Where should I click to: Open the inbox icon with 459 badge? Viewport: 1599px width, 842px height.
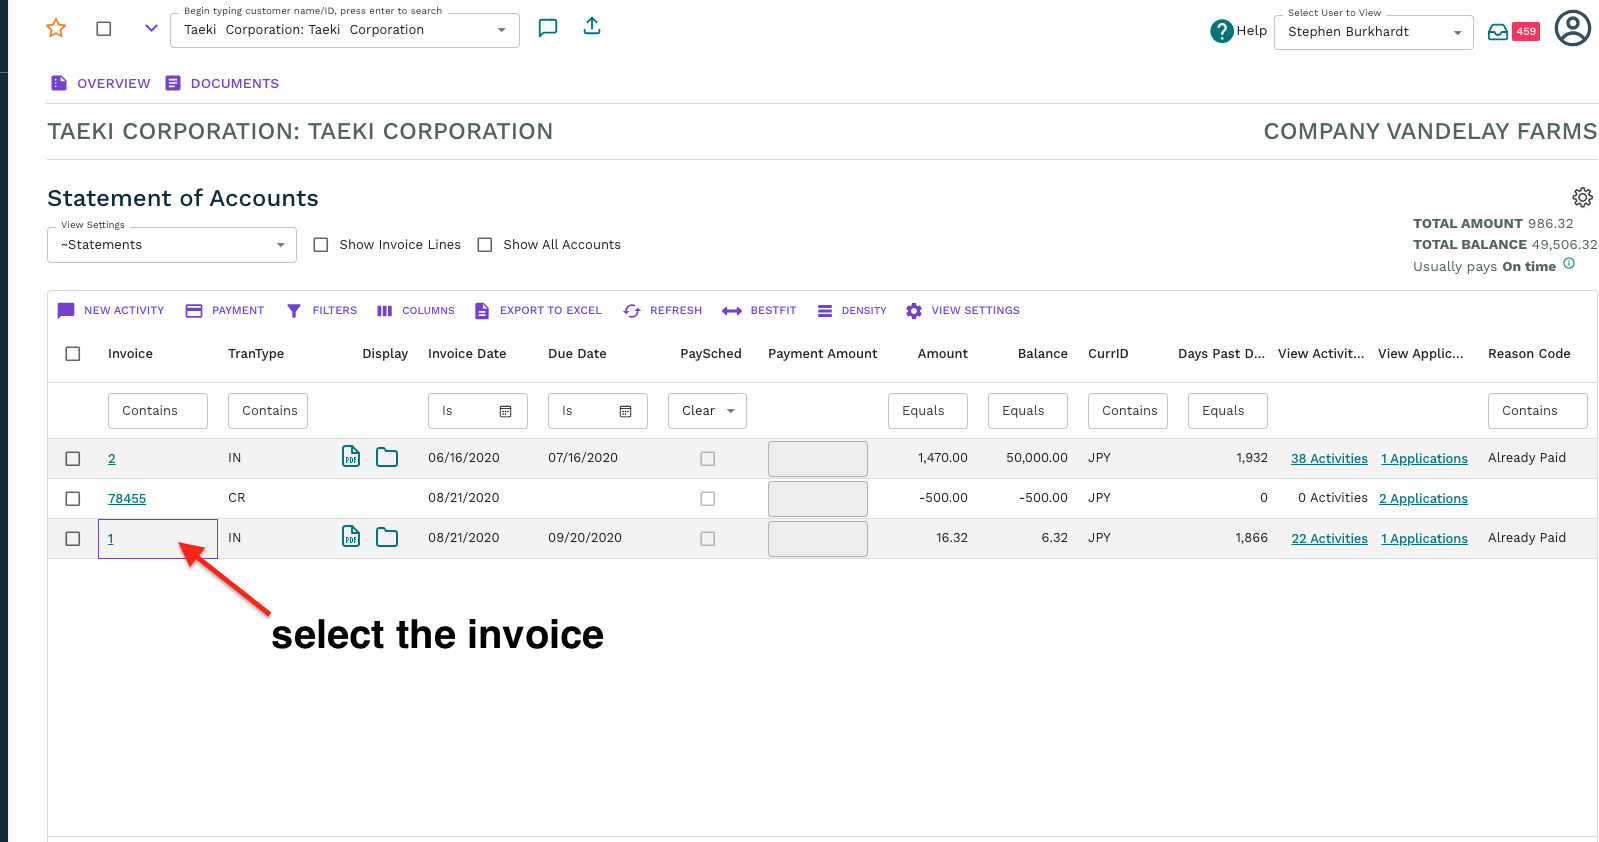[1498, 32]
